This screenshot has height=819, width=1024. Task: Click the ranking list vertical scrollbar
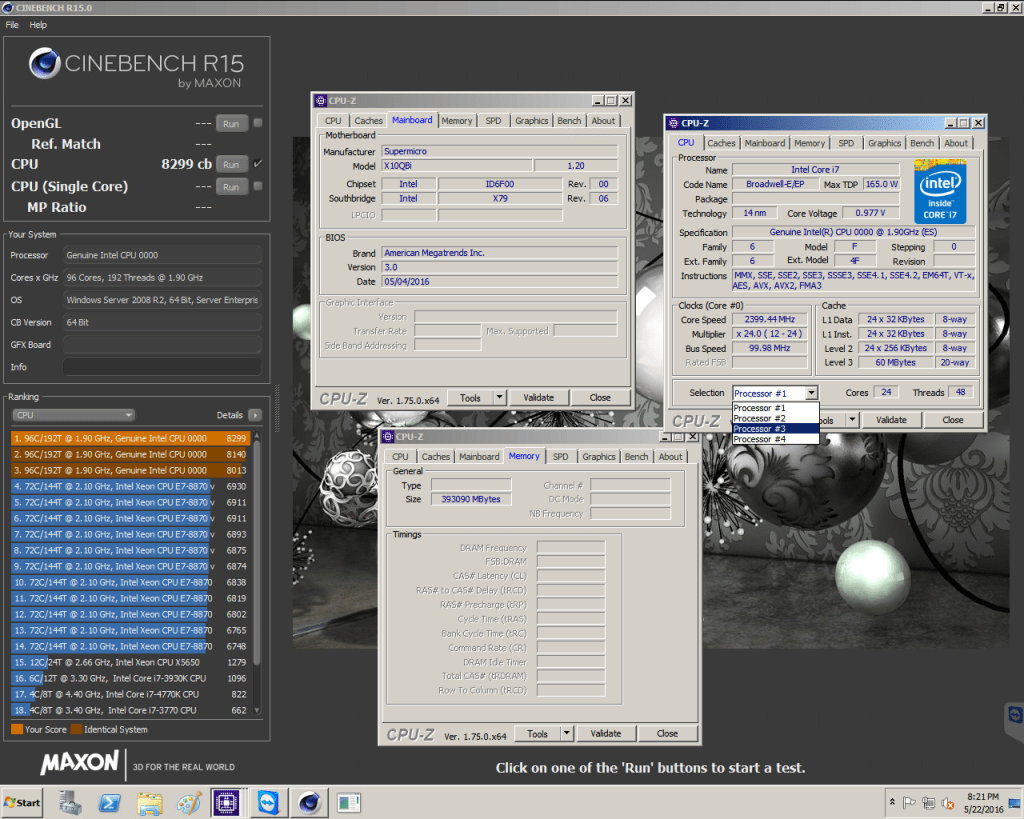tap(257, 550)
